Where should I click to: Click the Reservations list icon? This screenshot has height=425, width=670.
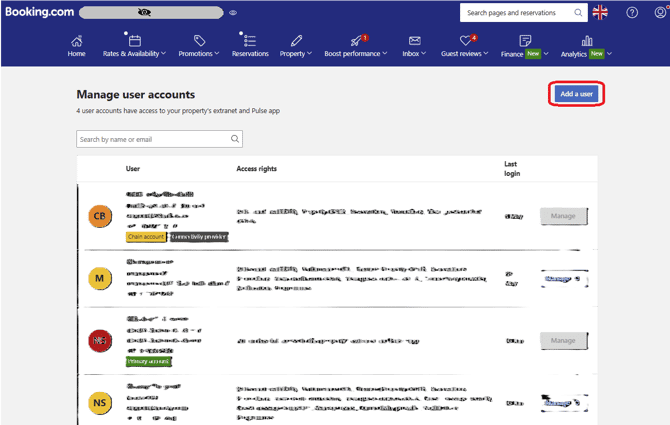pyautogui.click(x=249, y=40)
